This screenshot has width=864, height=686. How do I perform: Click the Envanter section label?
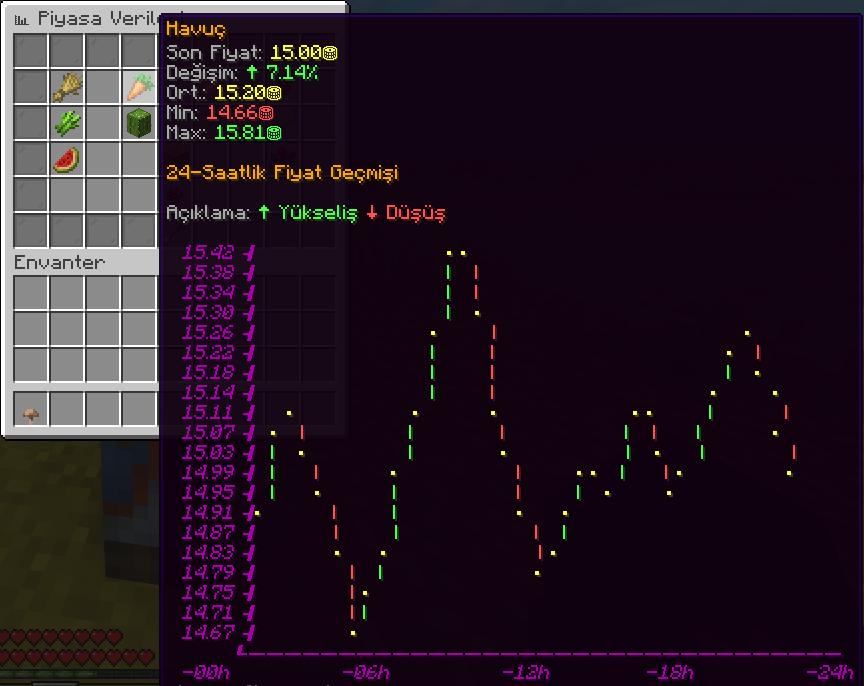pos(58,262)
